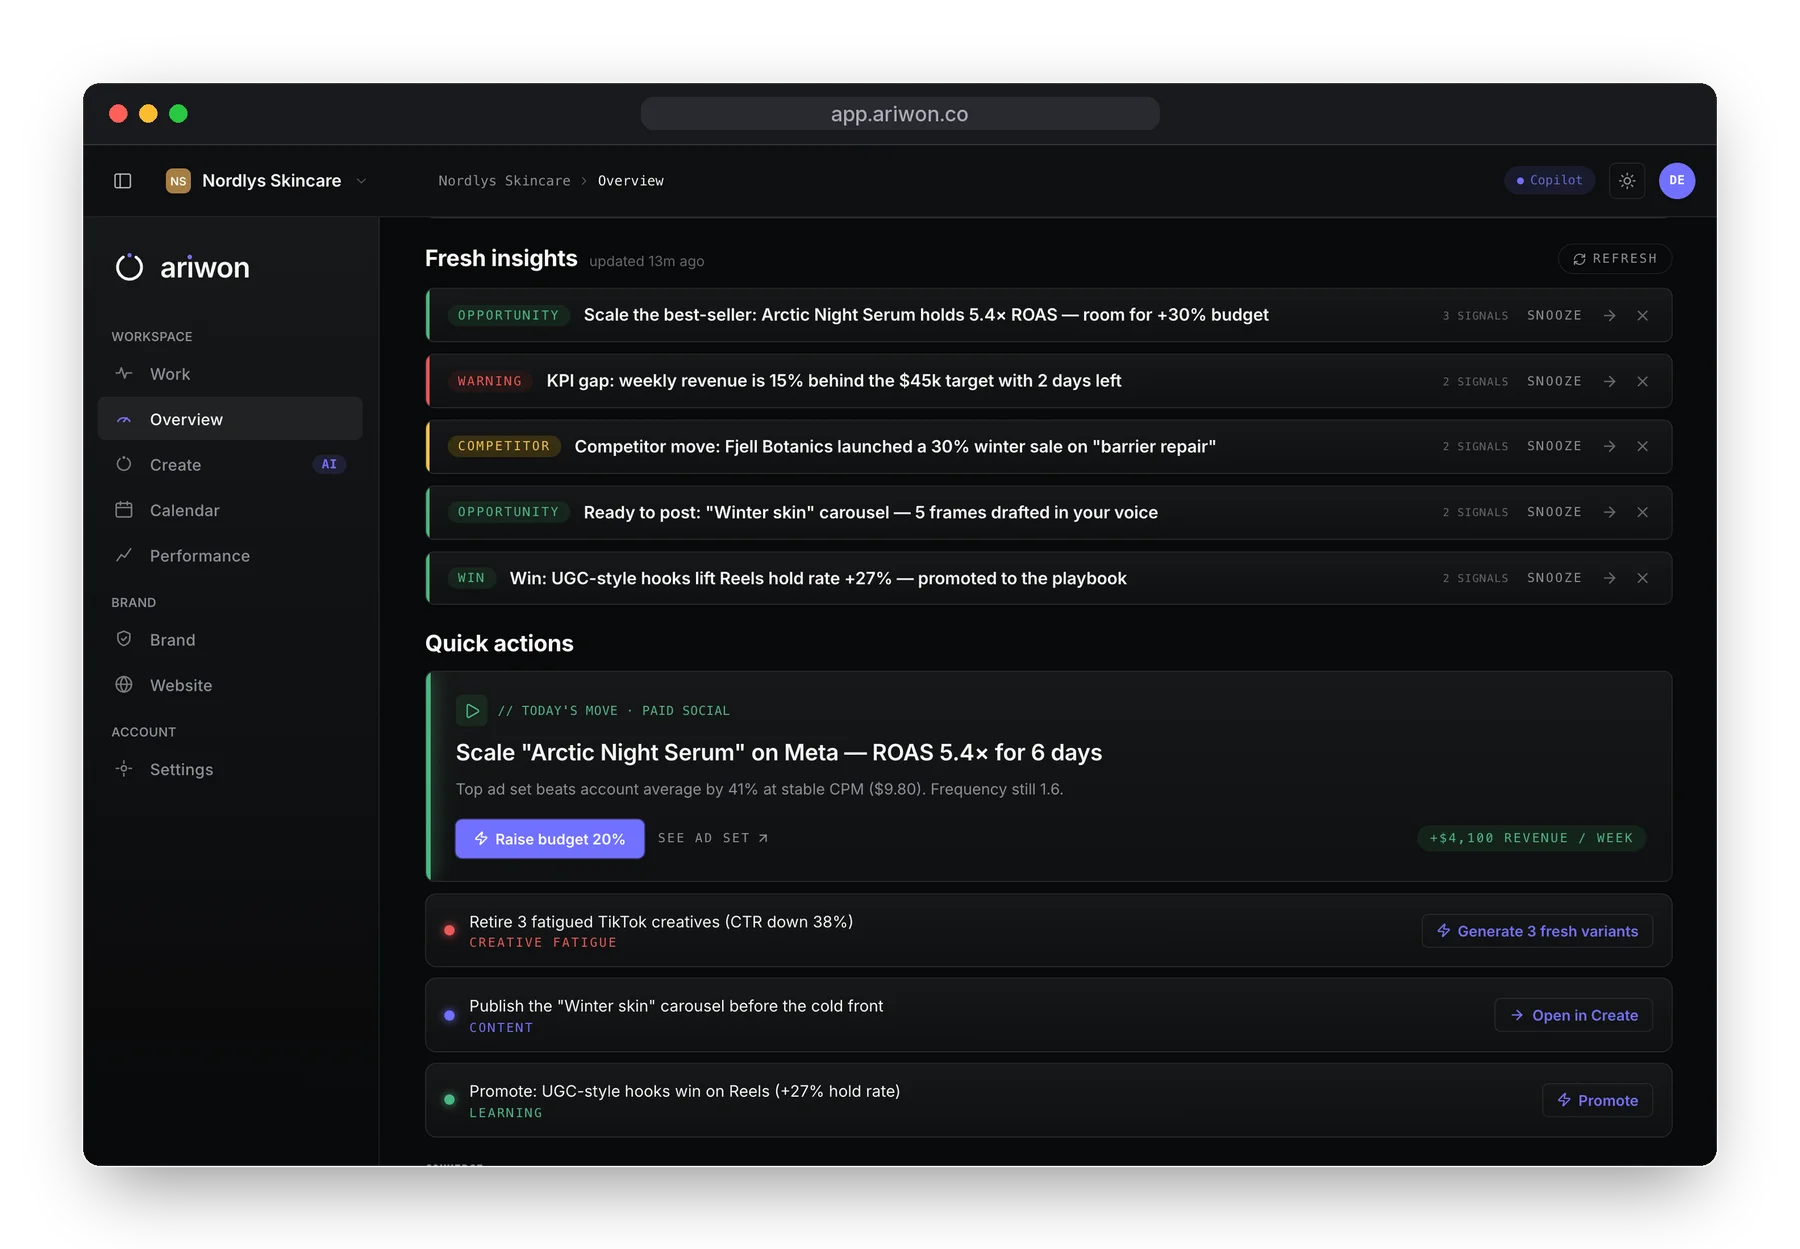Refresh the fresh insights
The width and height of the screenshot is (1800, 1249).
point(1615,259)
